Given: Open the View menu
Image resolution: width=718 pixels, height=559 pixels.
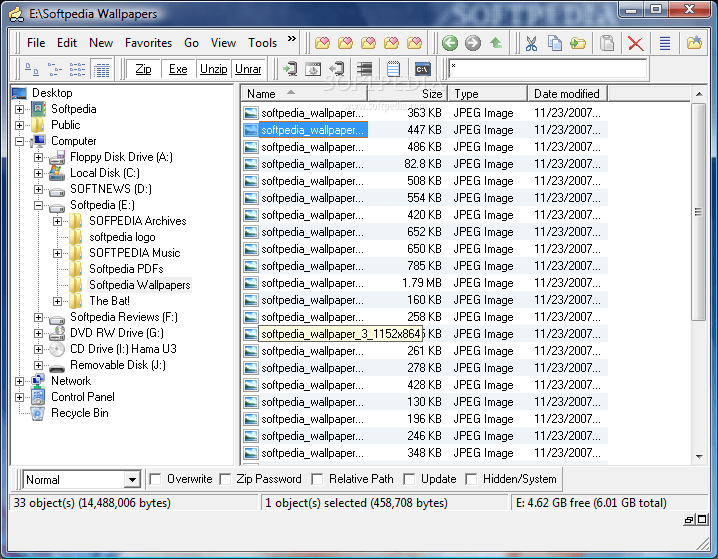Looking at the screenshot, I should pyautogui.click(x=223, y=43).
